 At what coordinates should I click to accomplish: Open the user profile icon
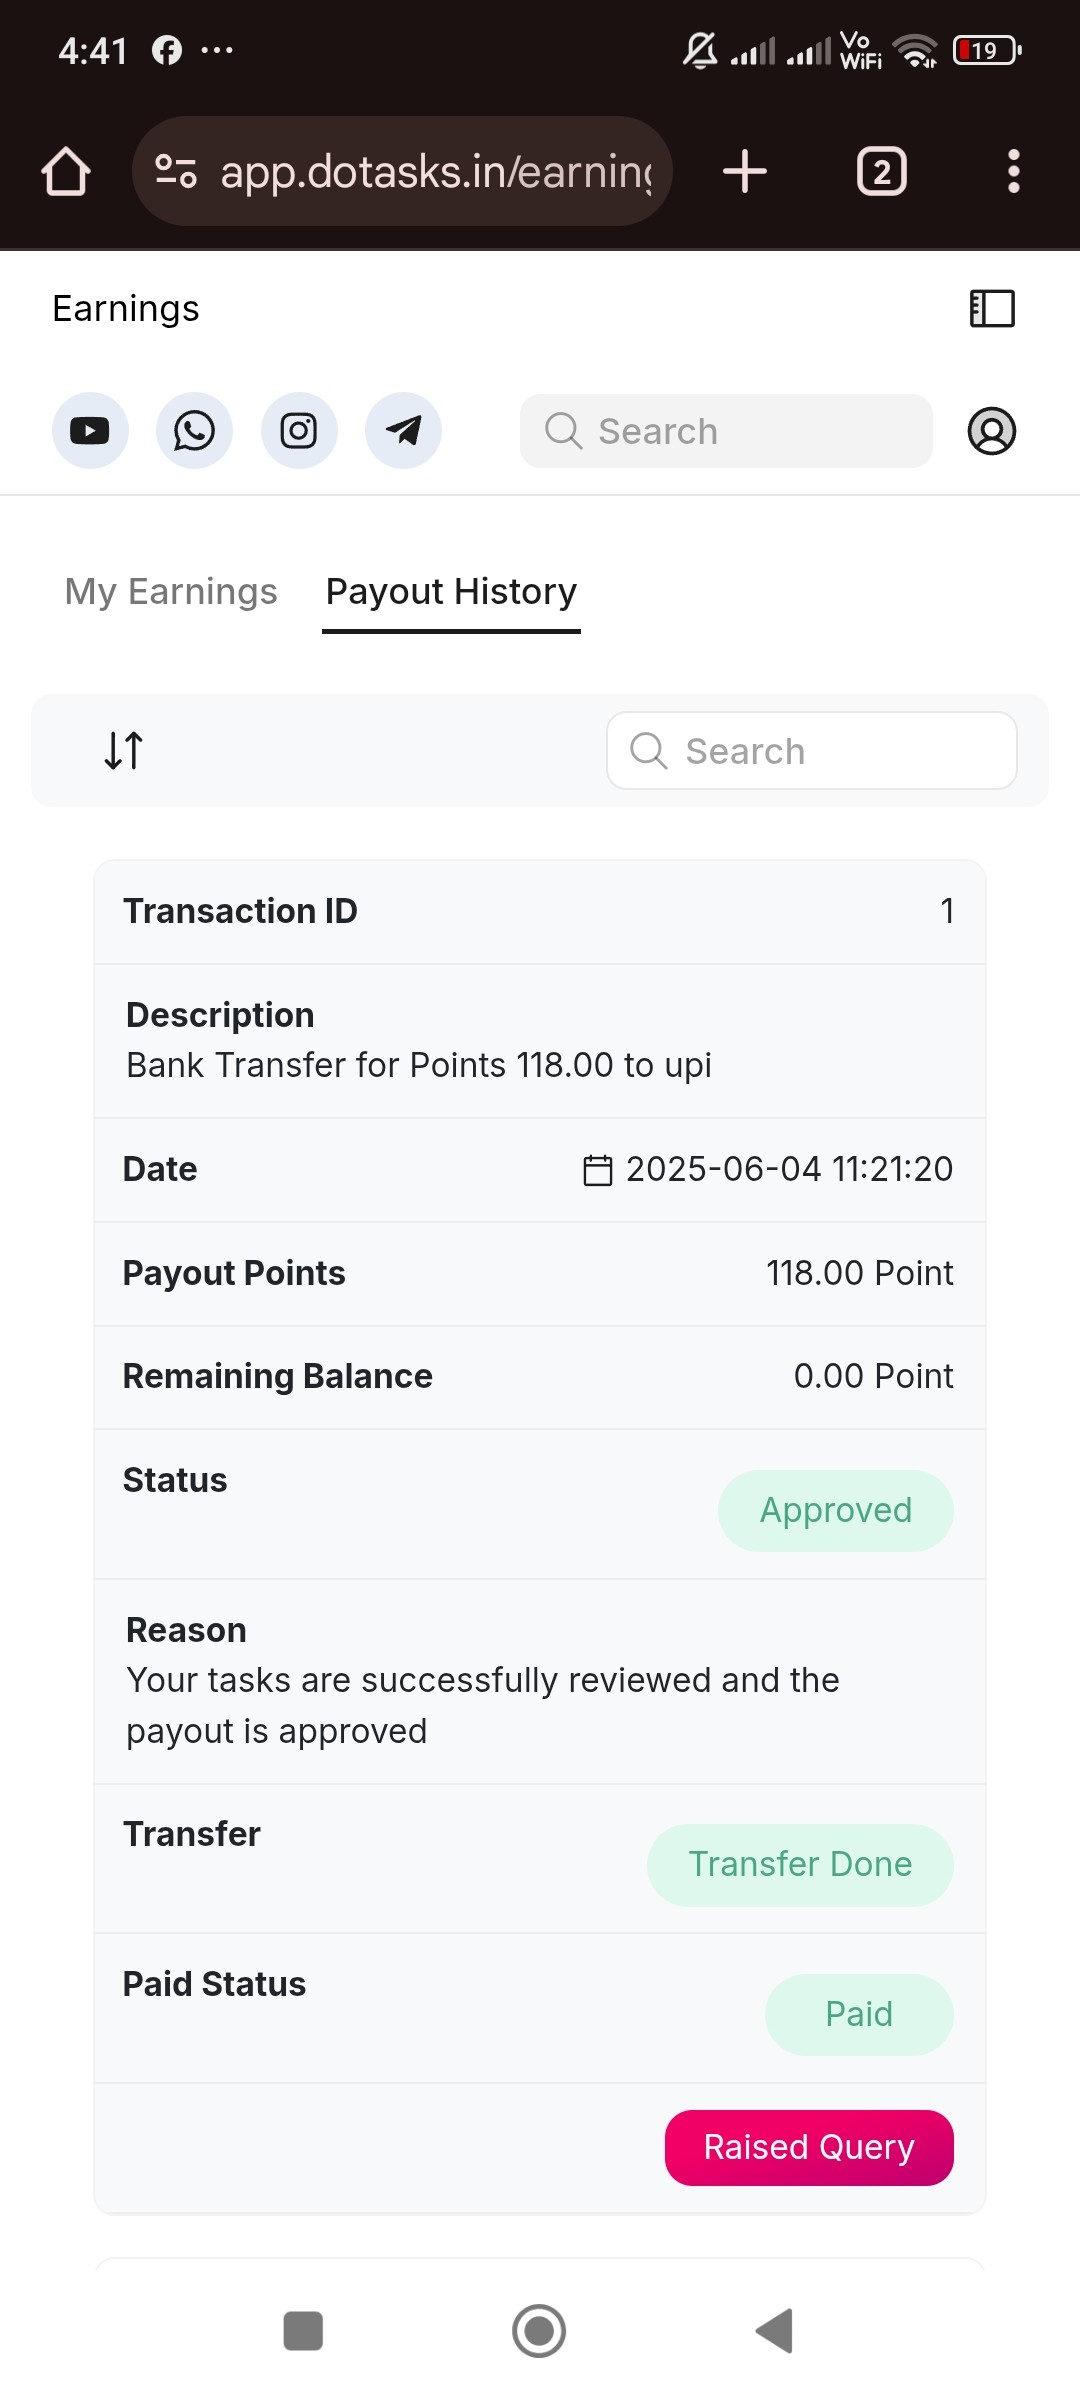click(x=992, y=431)
